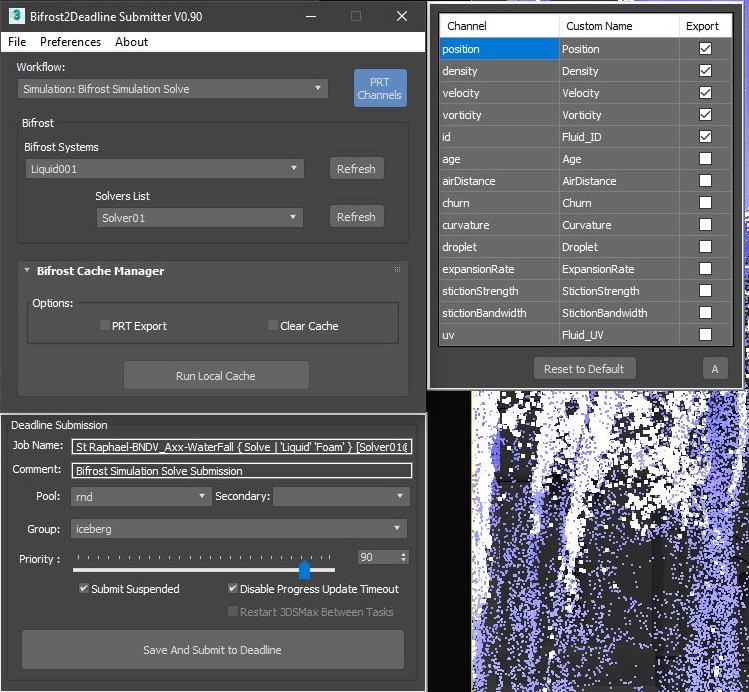Click the Fluid_ID custom name cell
Image resolution: width=749 pixels, height=692 pixels.
(x=619, y=137)
